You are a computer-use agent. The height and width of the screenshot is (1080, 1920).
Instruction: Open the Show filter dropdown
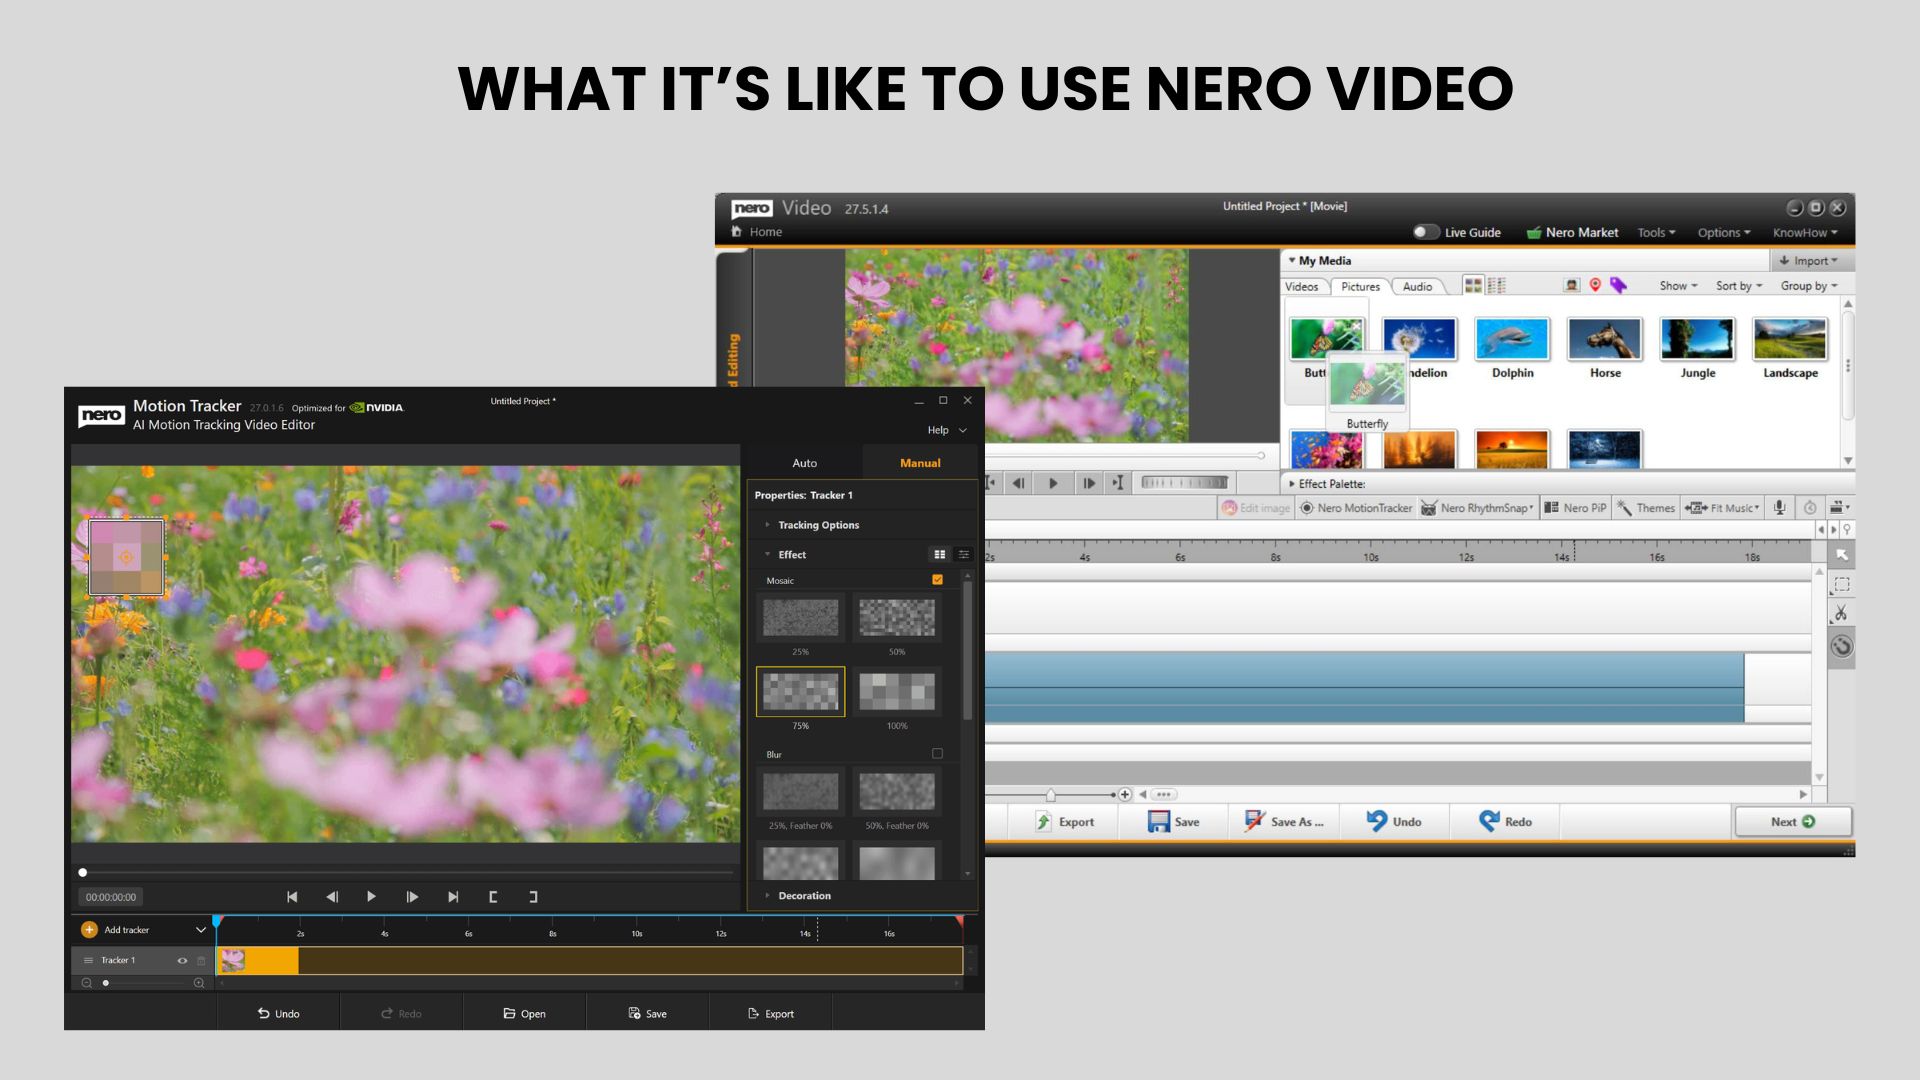tap(1678, 286)
